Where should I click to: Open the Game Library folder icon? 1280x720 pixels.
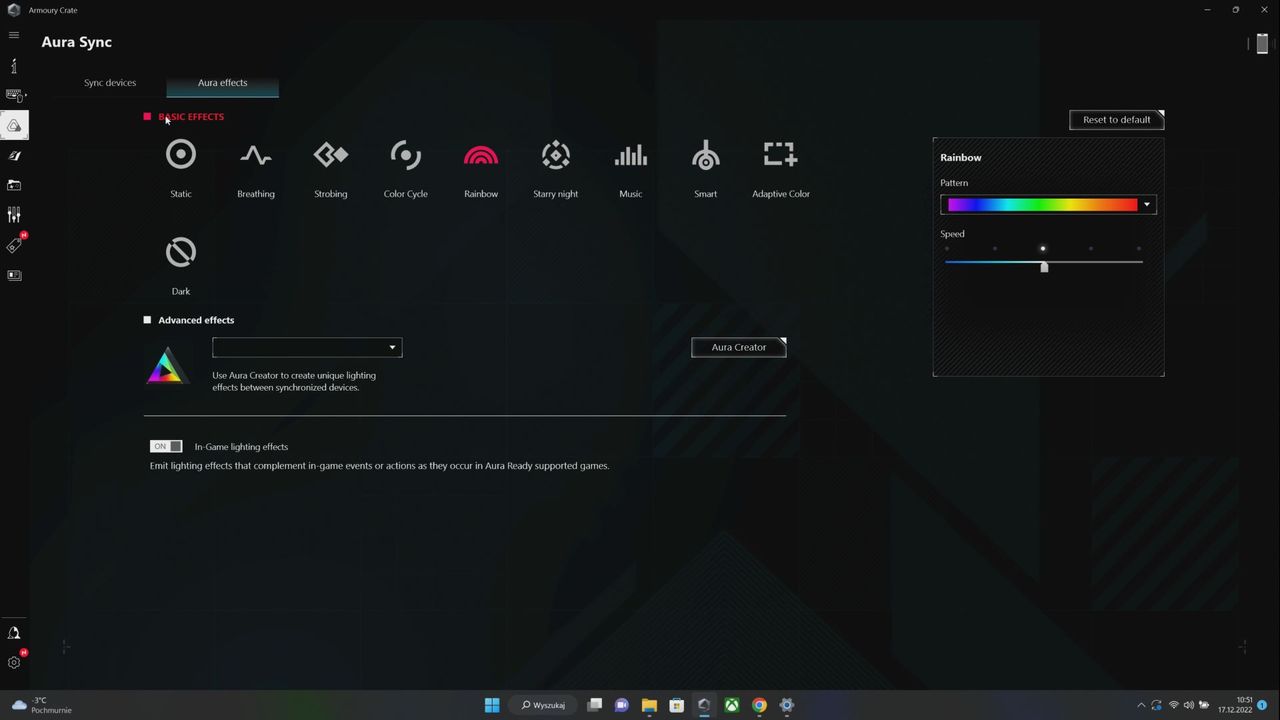(14, 185)
